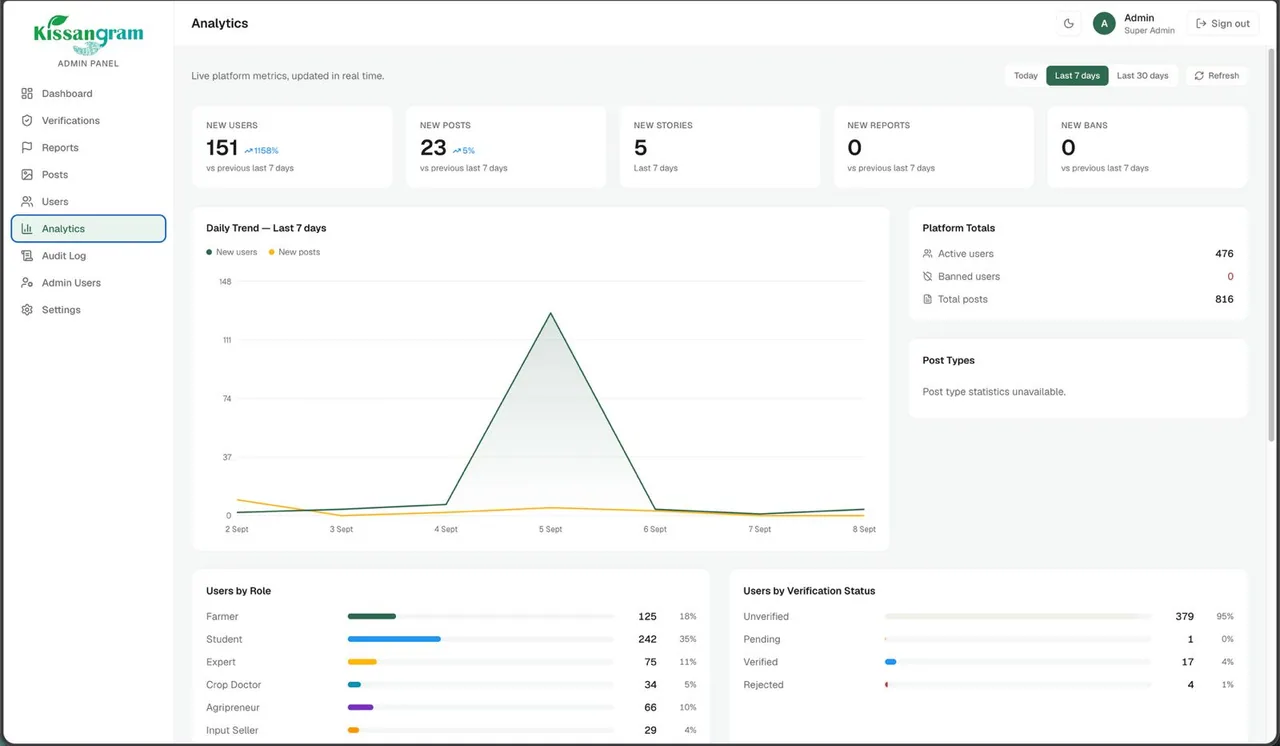Click "Post type statistics unavailable." text
1280x746 pixels.
coord(994,392)
